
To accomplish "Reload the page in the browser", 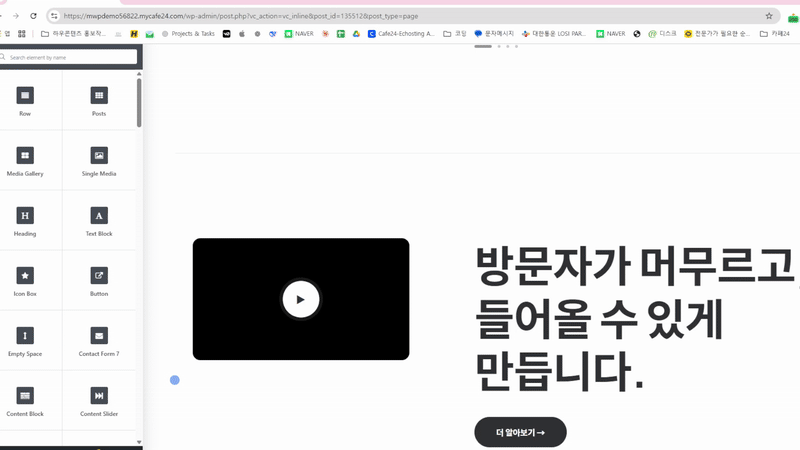I will click(34, 16).
